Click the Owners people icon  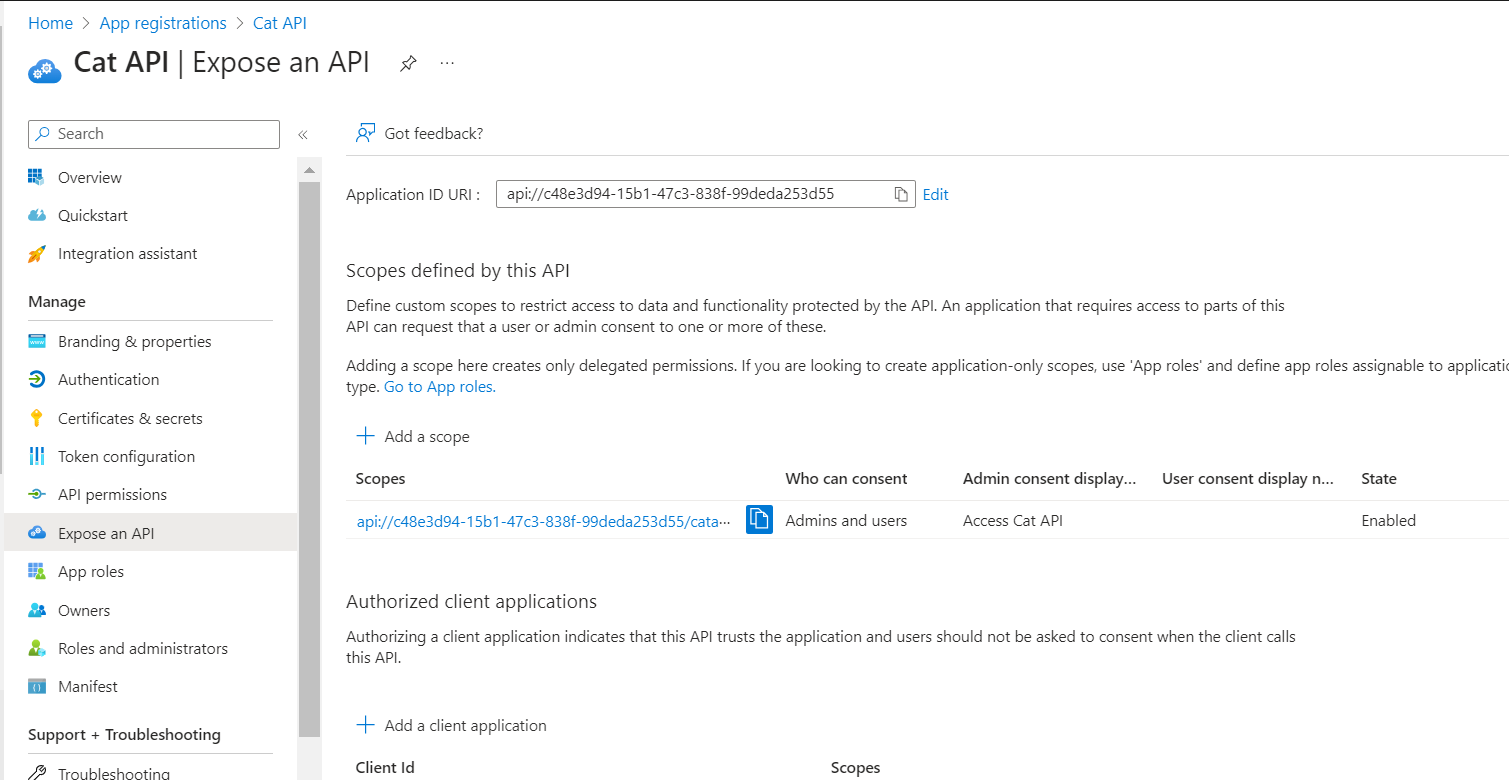37,610
